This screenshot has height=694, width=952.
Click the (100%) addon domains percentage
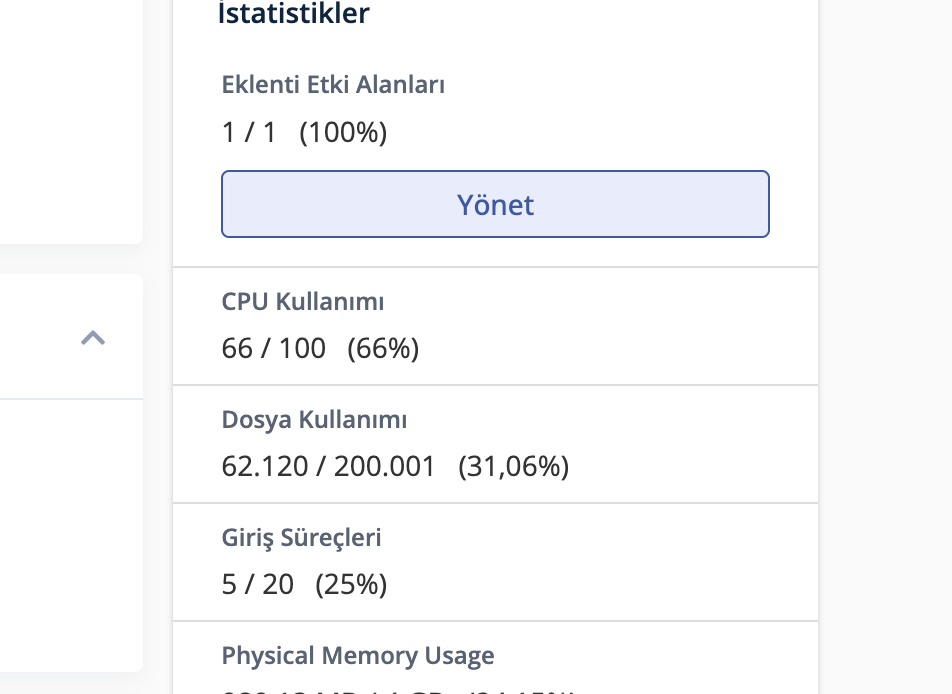pyautogui.click(x=343, y=132)
